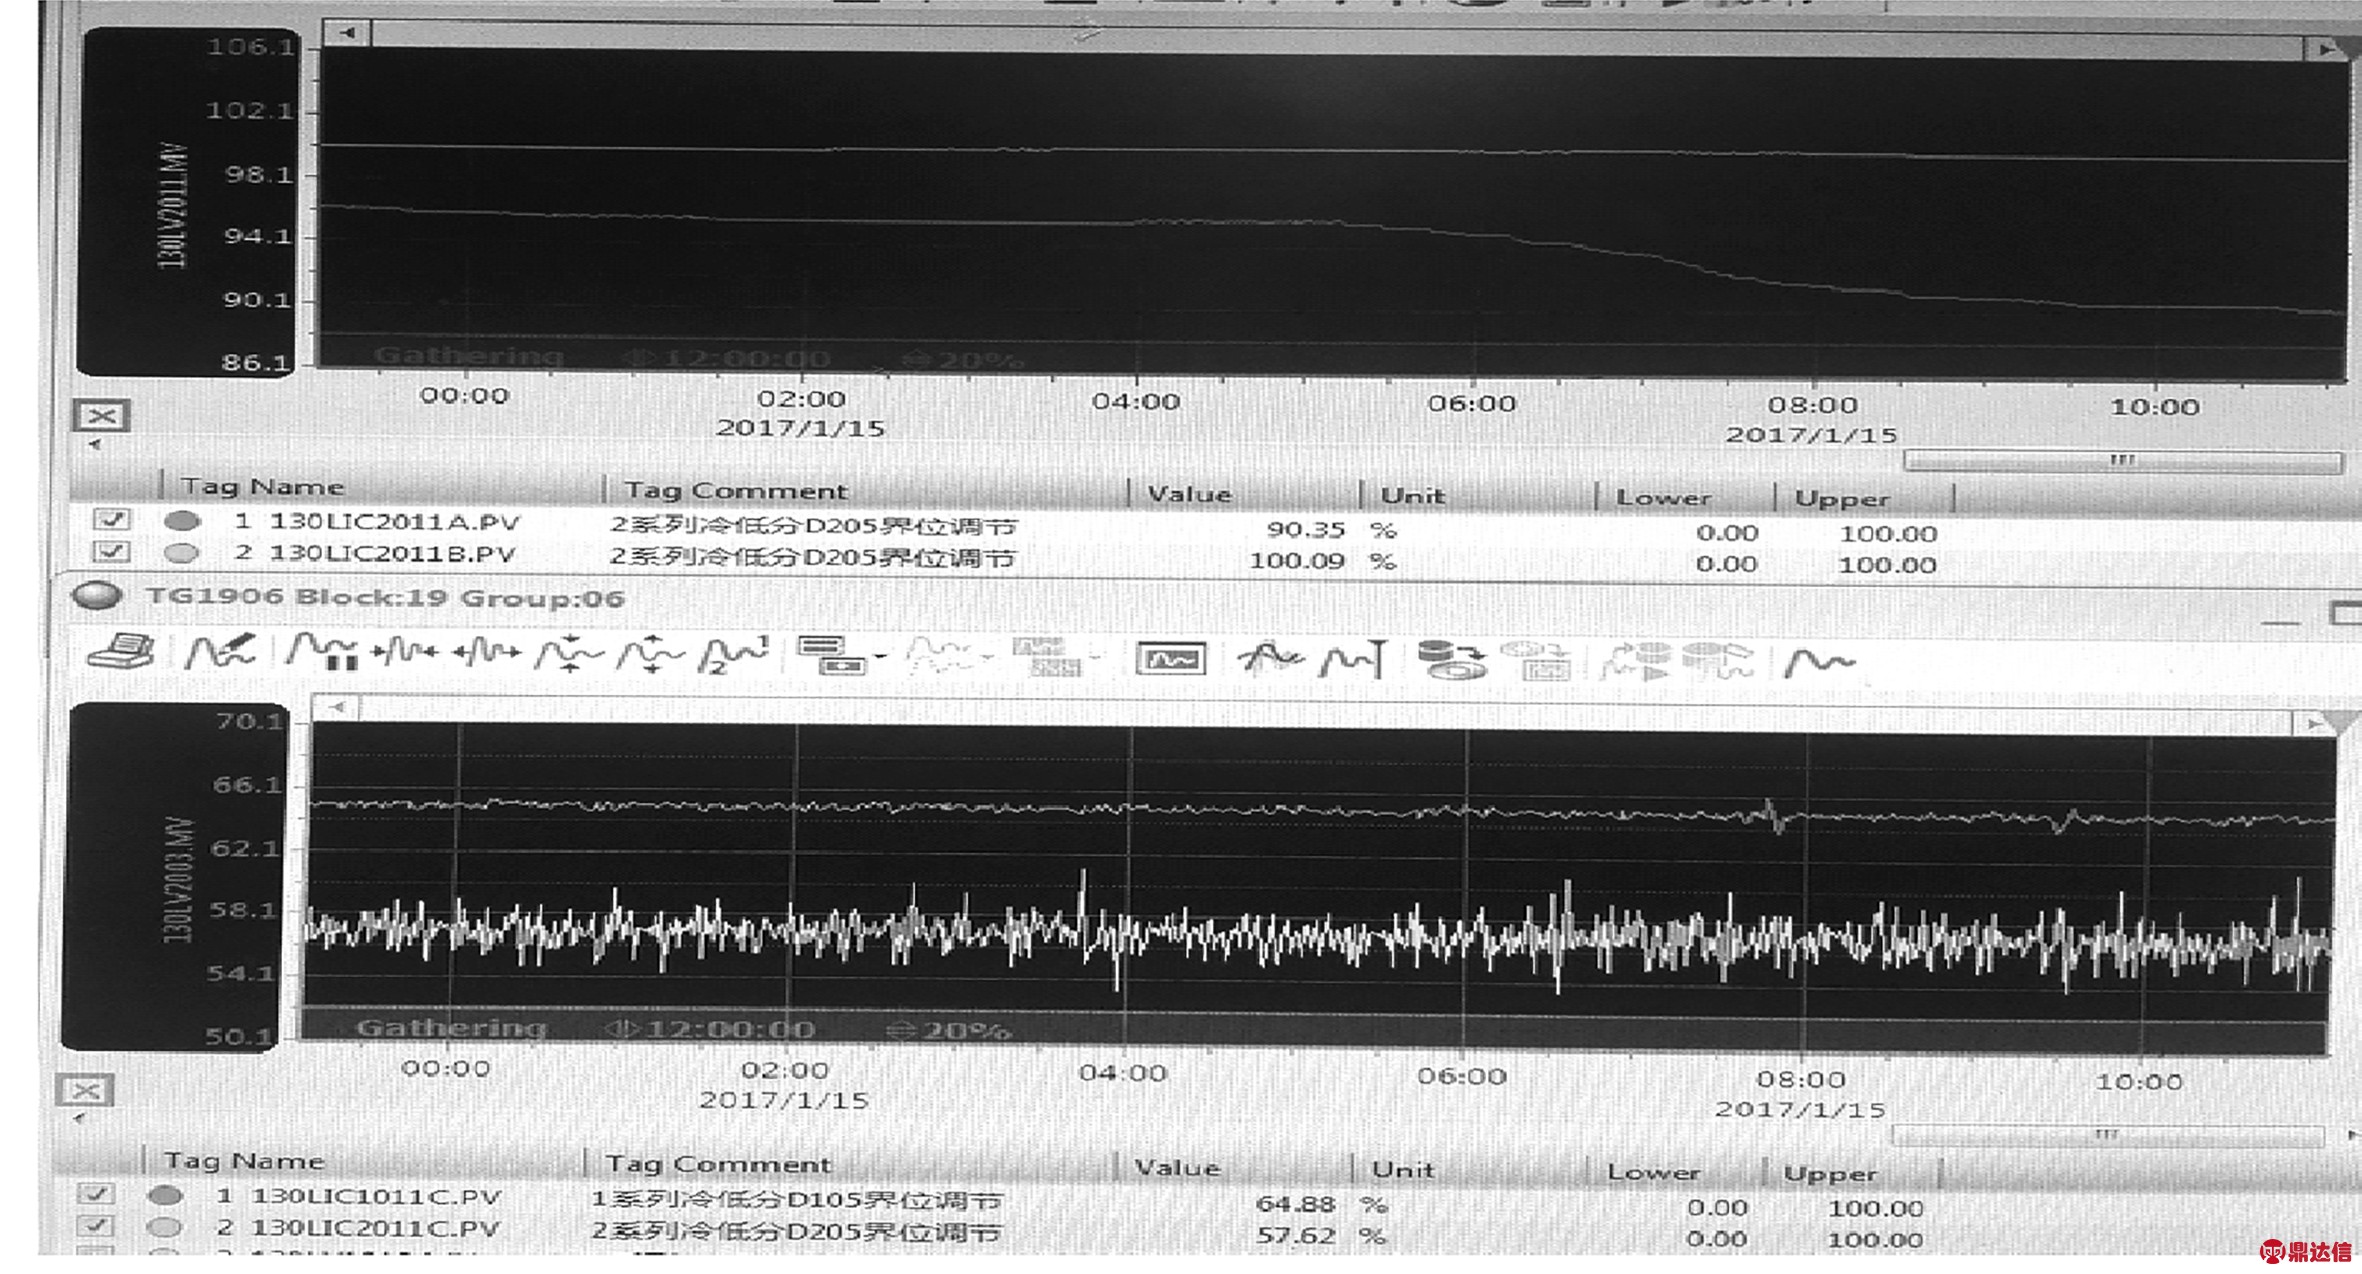The width and height of the screenshot is (2362, 1274).
Task: Pause the trend display update
Action: coord(322,653)
